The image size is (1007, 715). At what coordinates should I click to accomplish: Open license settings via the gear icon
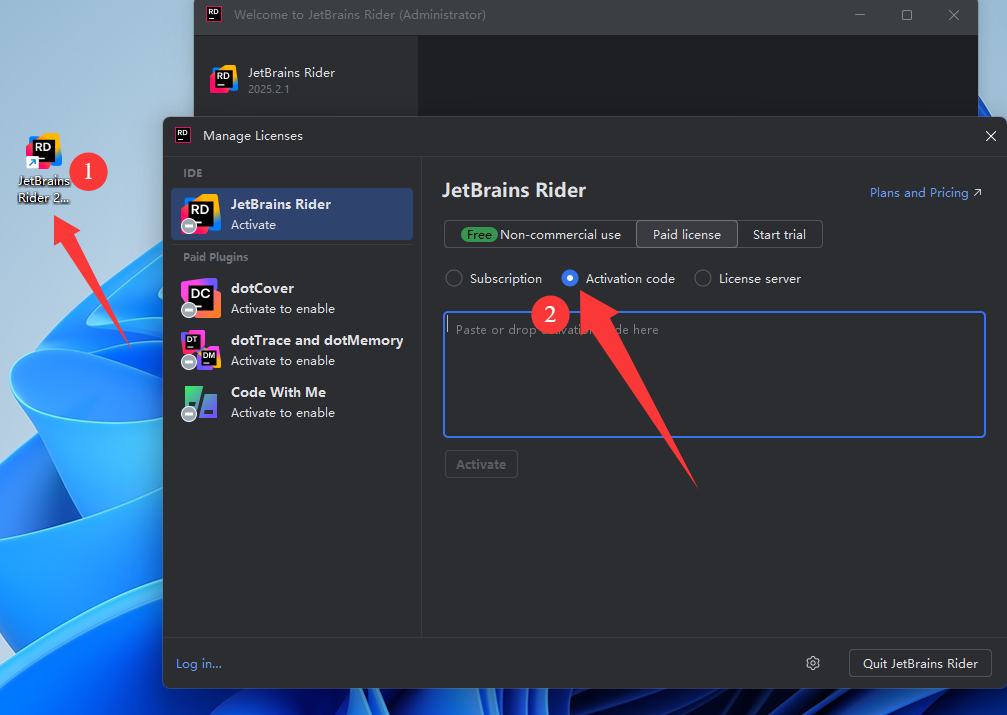click(x=813, y=663)
